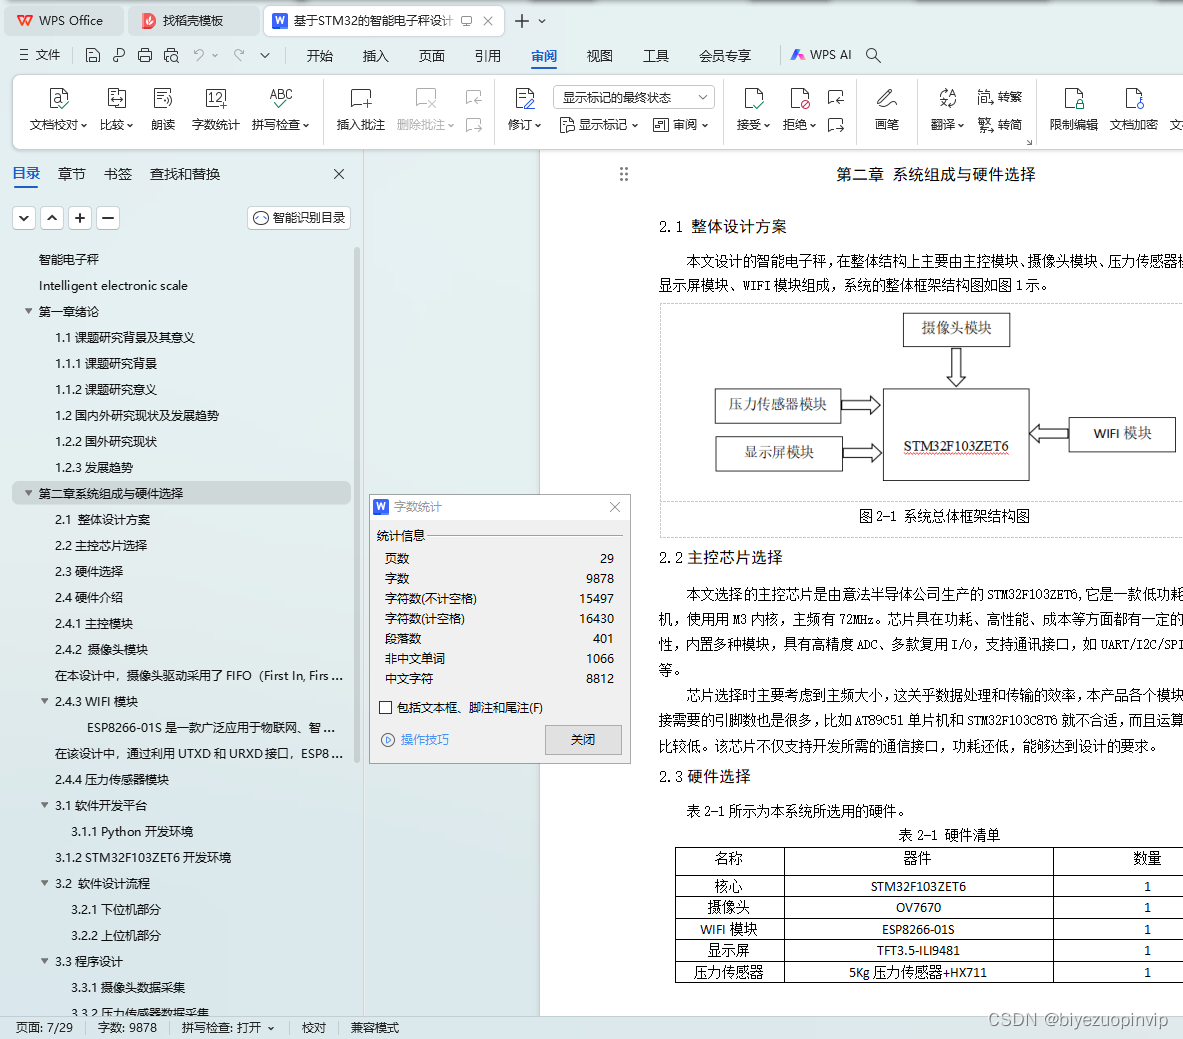
Task: Collapse the 3.1 软件开发平台 node
Action: pyautogui.click(x=45, y=805)
